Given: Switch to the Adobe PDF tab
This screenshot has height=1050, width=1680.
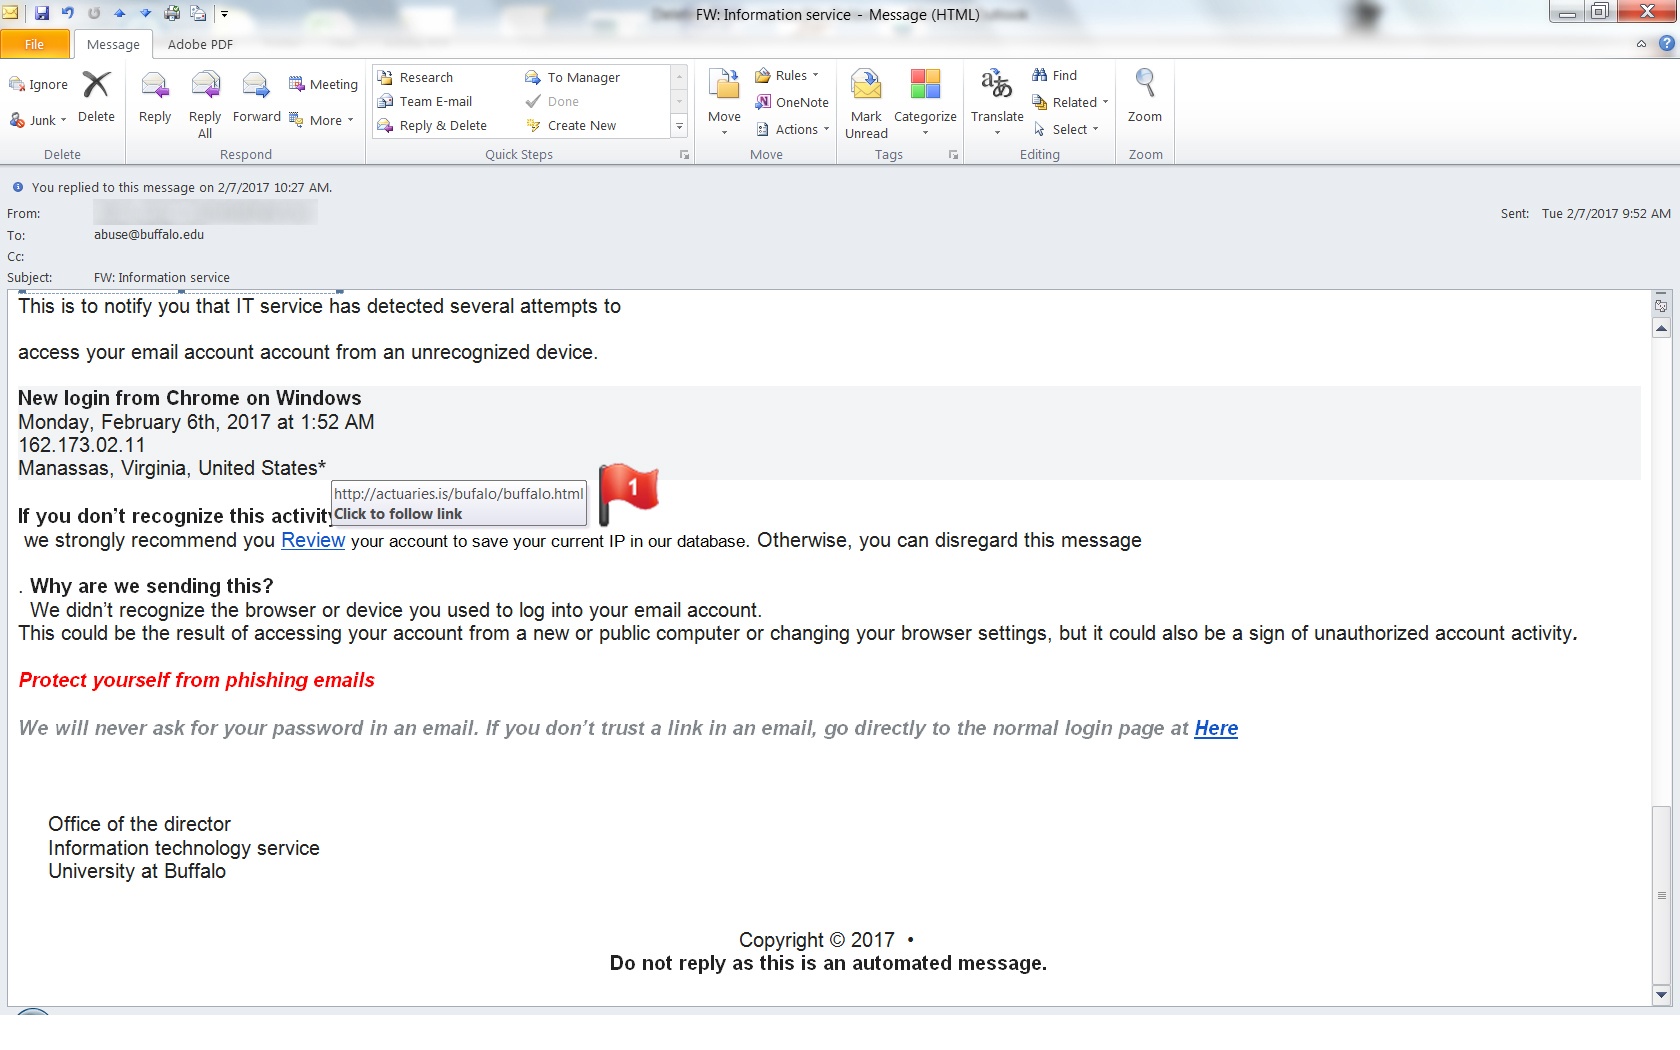Looking at the screenshot, I should [200, 44].
